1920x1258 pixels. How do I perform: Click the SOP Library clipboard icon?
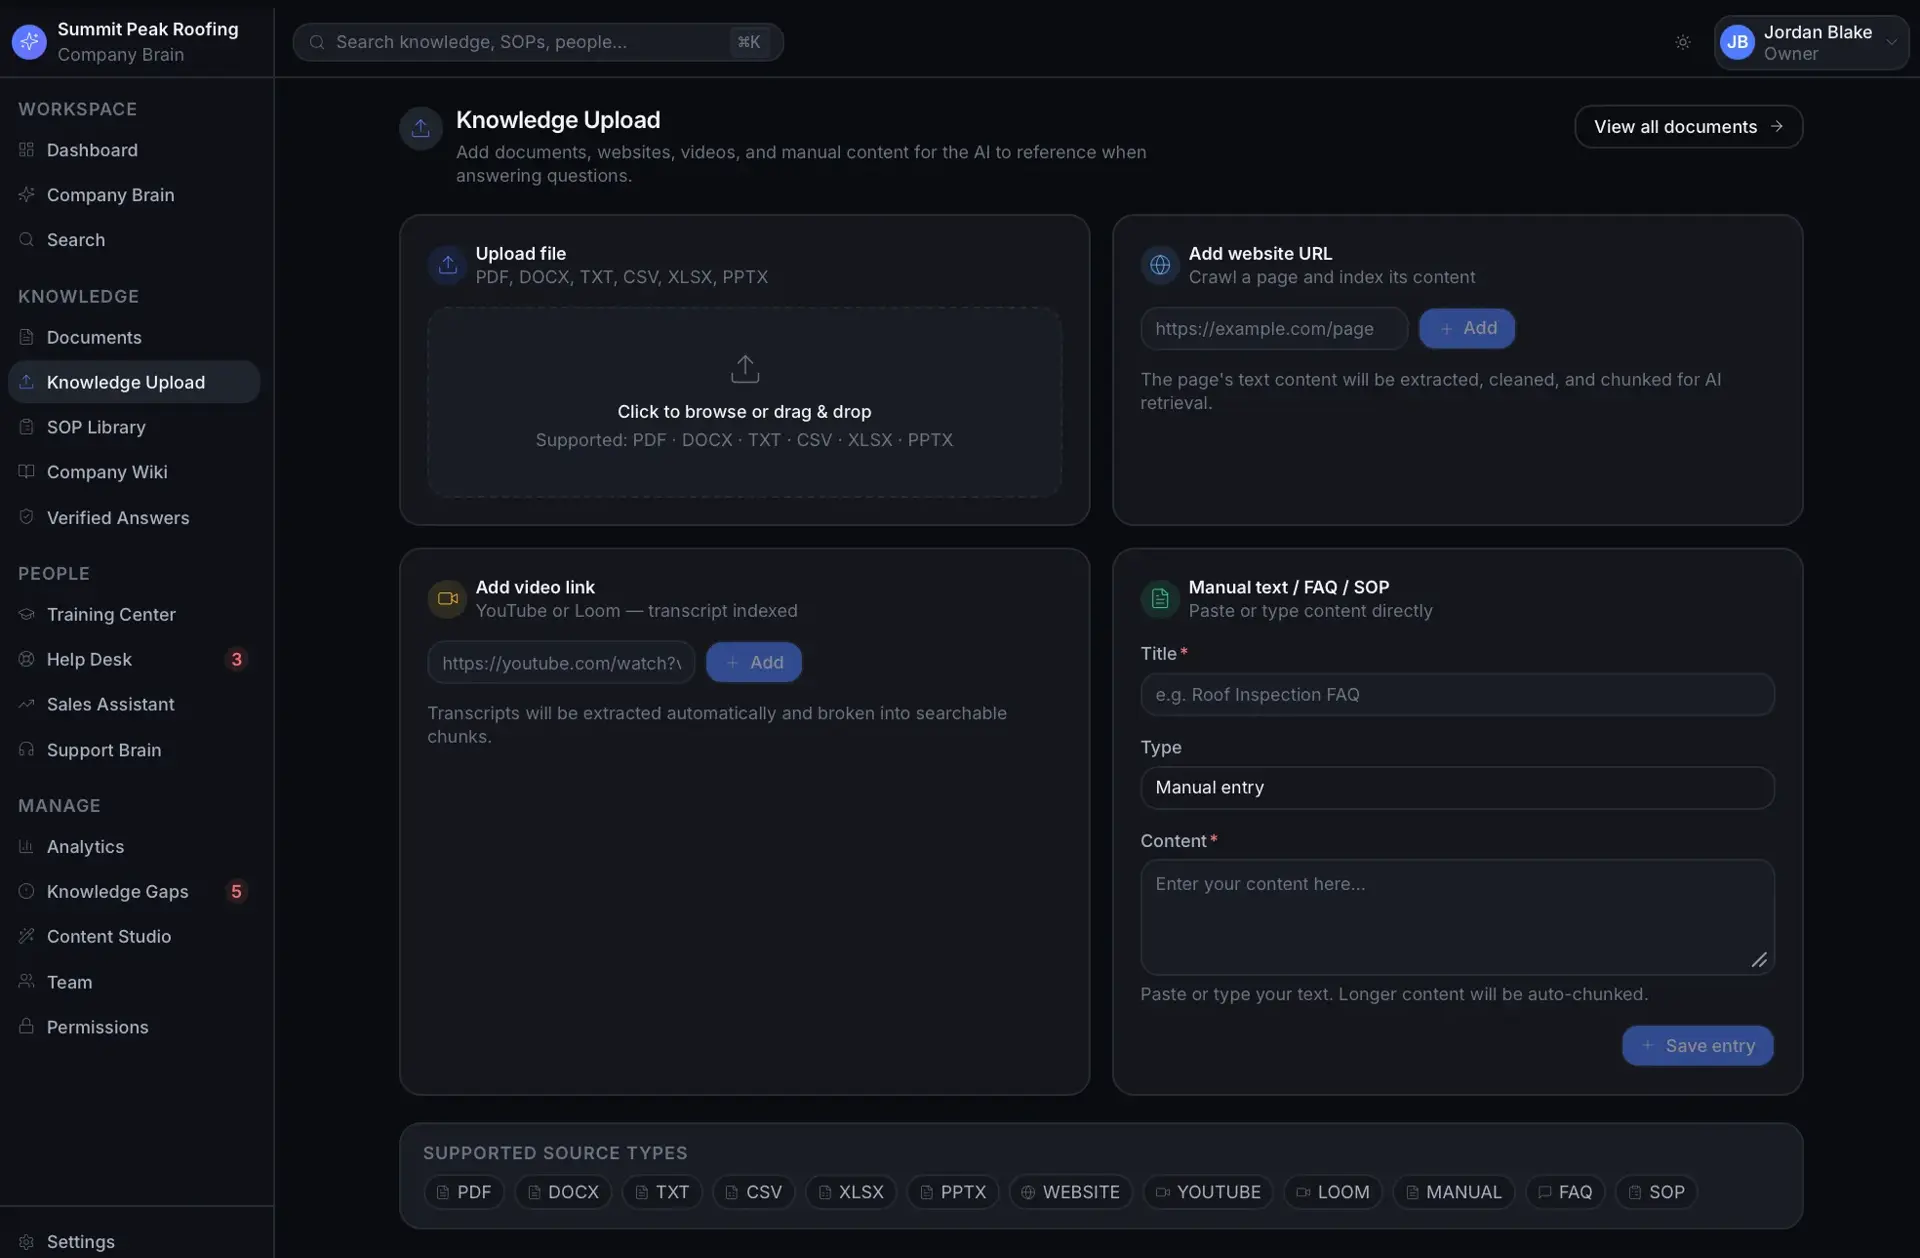point(27,427)
